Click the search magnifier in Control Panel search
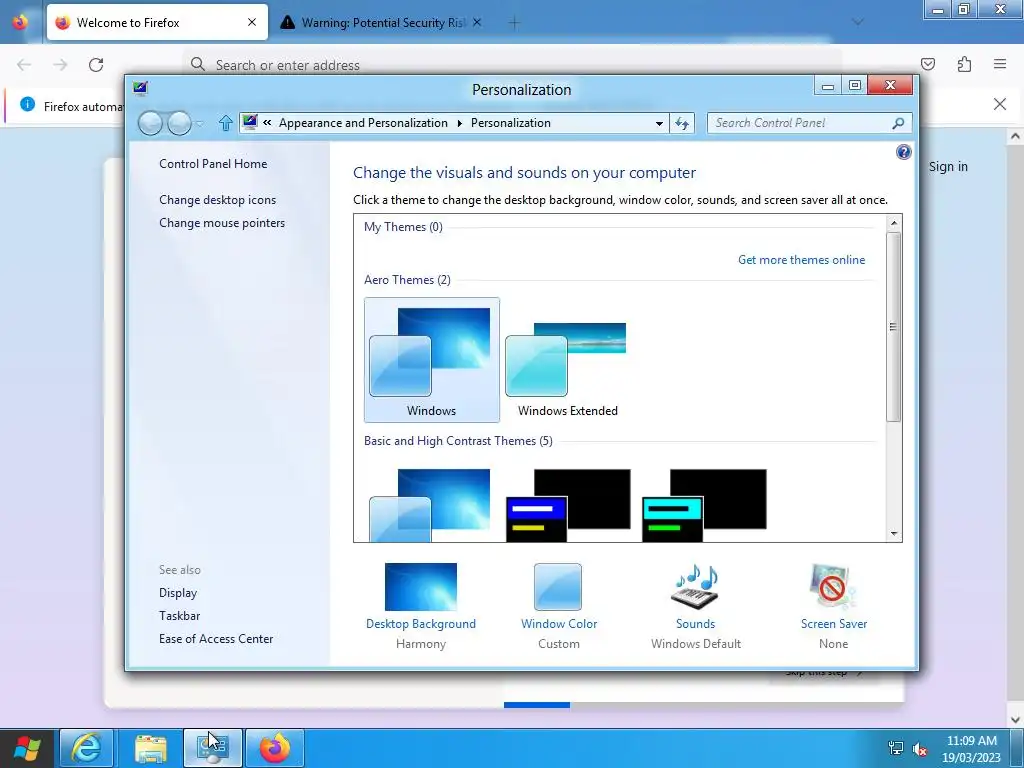The height and width of the screenshot is (768, 1024). [x=898, y=123]
